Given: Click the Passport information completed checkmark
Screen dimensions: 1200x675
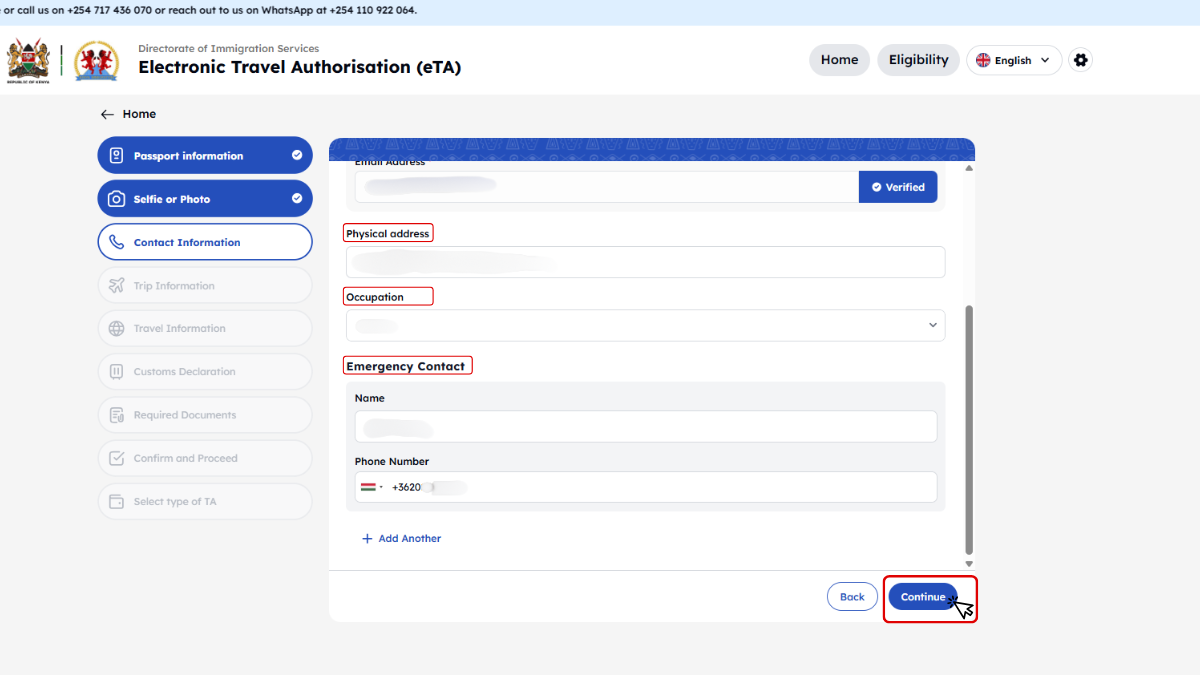Looking at the screenshot, I should click(297, 156).
